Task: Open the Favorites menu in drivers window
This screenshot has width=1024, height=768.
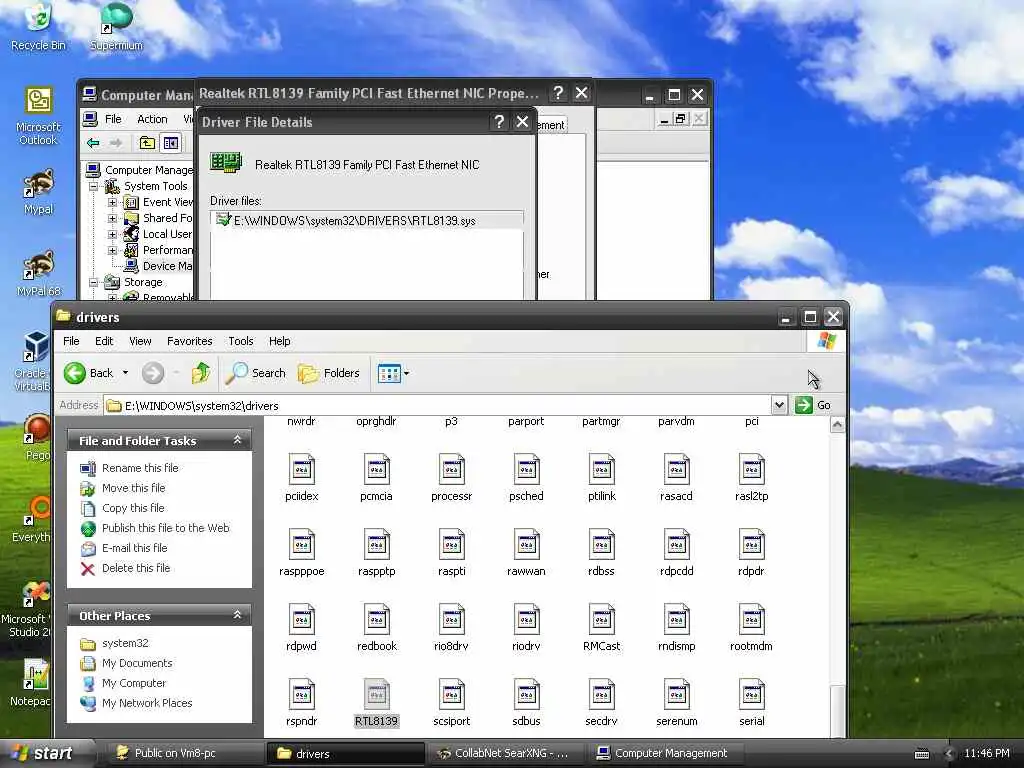Action: 189,341
